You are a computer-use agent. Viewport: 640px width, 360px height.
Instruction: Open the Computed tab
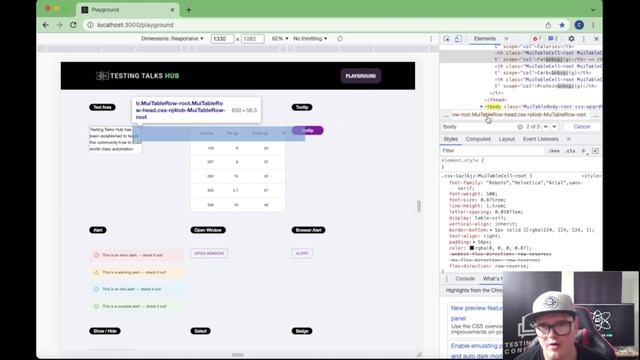[478, 139]
